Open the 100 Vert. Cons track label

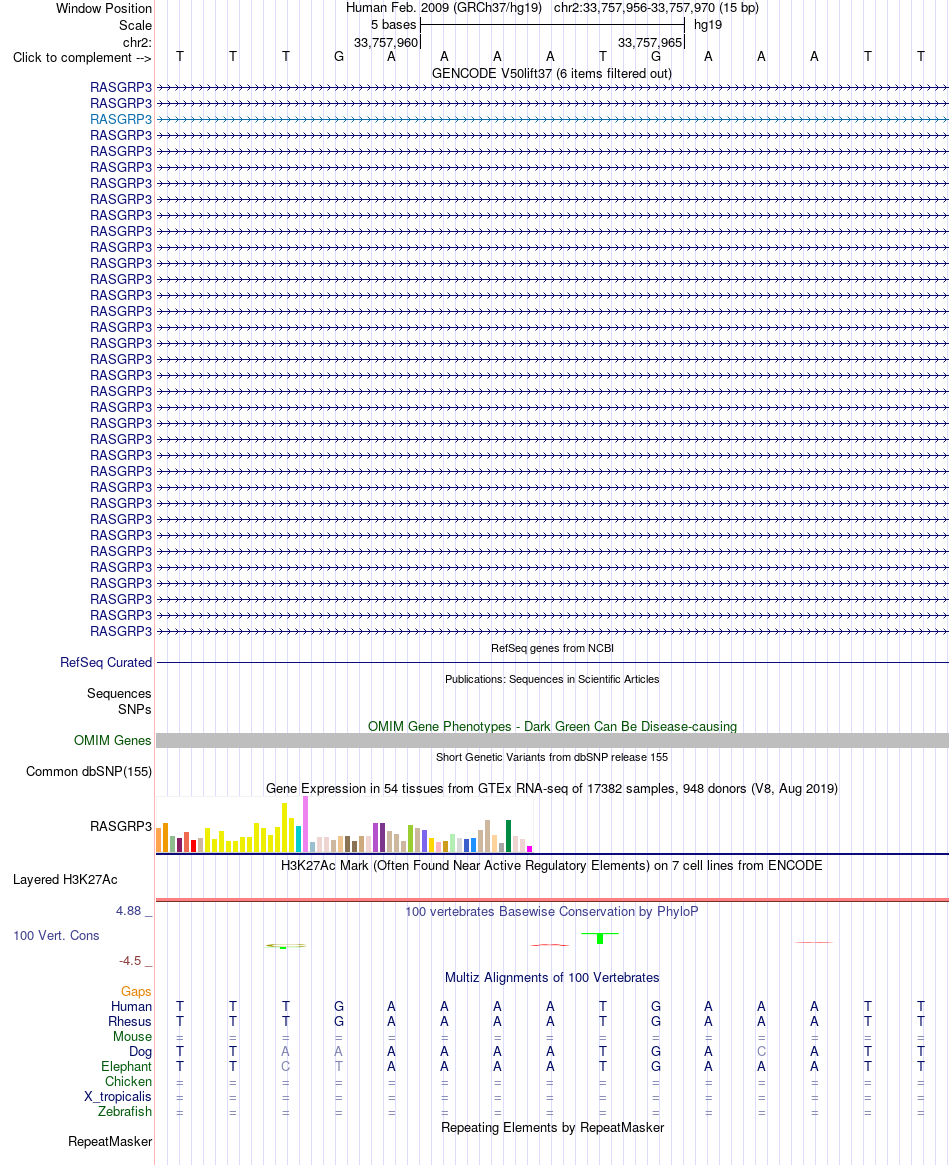(56, 935)
